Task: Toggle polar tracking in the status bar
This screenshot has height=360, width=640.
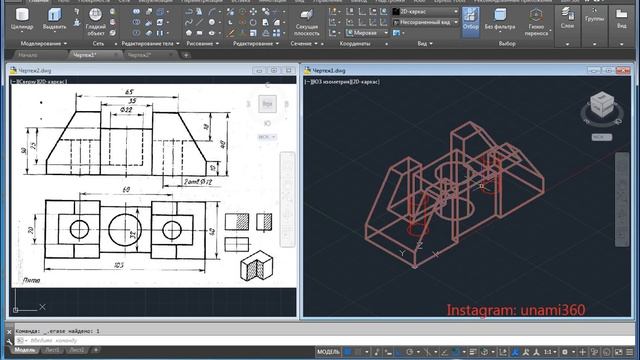Action: pos(409,352)
